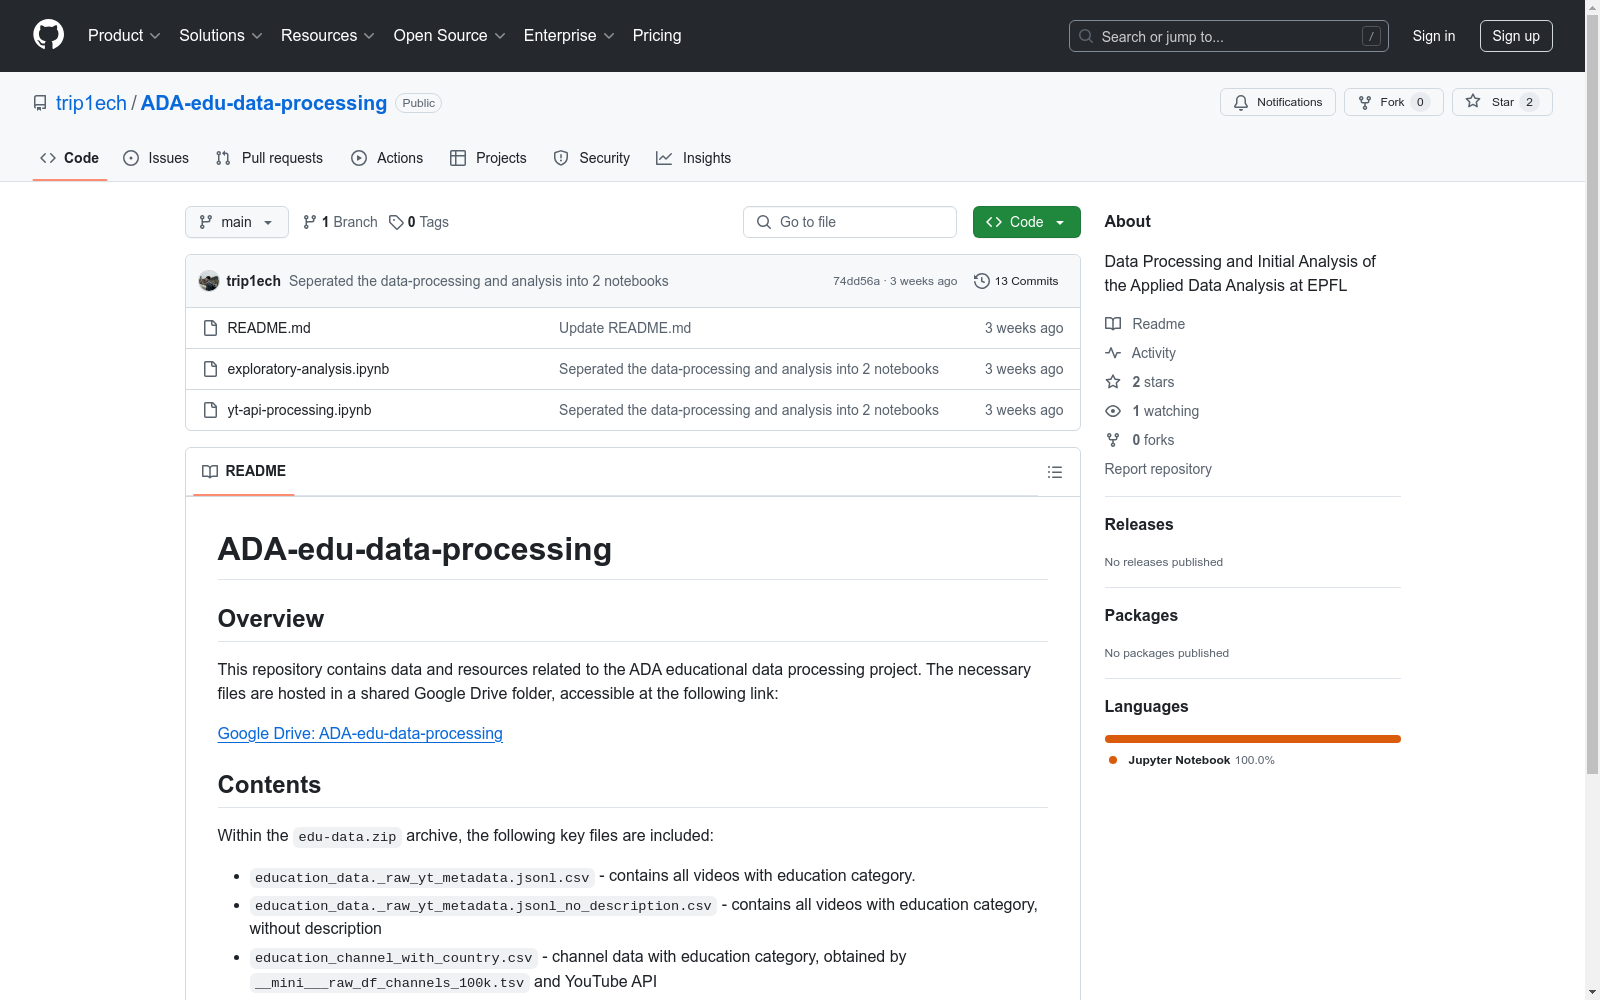The height and width of the screenshot is (1000, 1600).
Task: Expand the Solutions menu
Action: click(221, 35)
